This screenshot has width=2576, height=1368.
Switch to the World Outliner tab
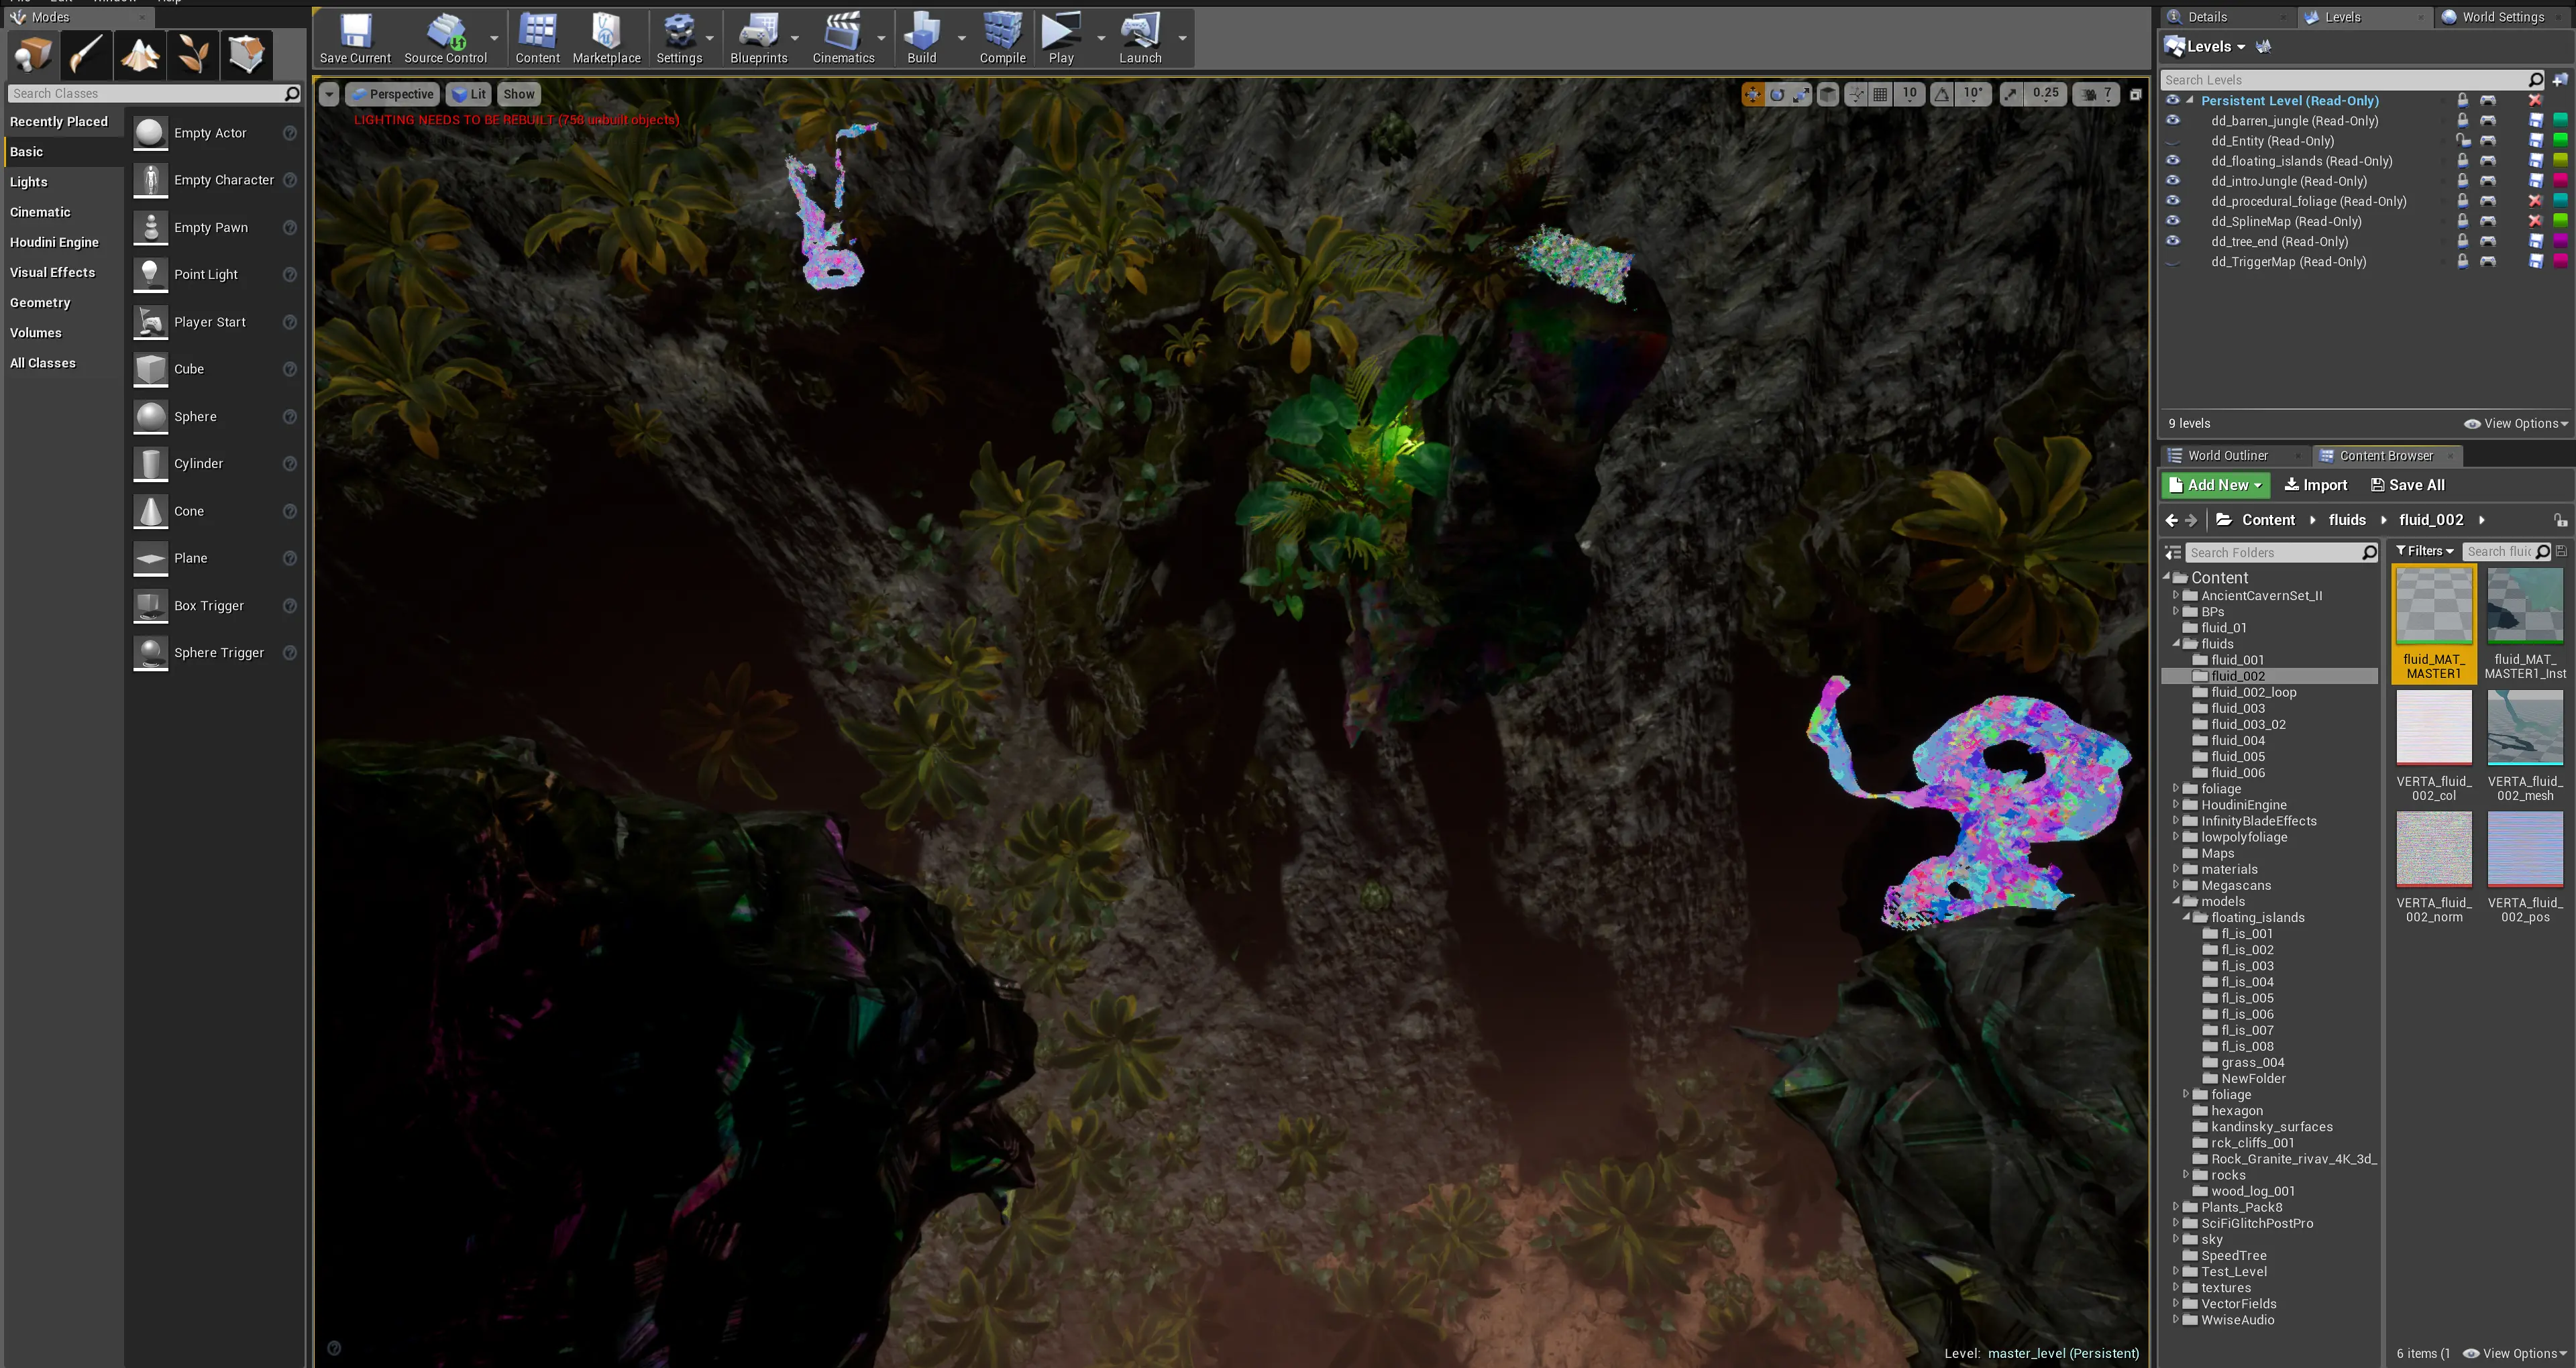pyautogui.click(x=2227, y=455)
